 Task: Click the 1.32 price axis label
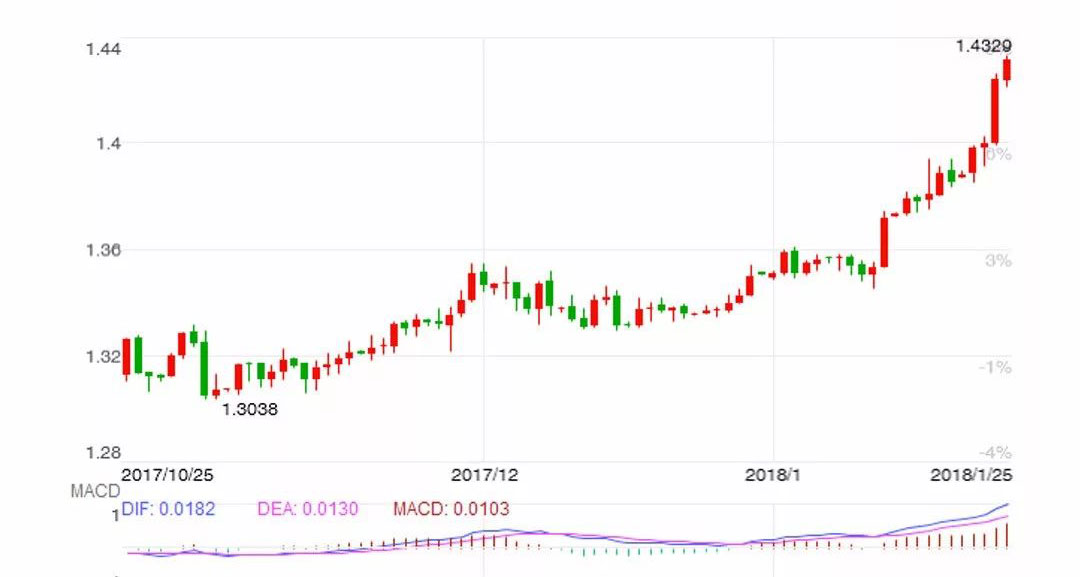pos(104,355)
